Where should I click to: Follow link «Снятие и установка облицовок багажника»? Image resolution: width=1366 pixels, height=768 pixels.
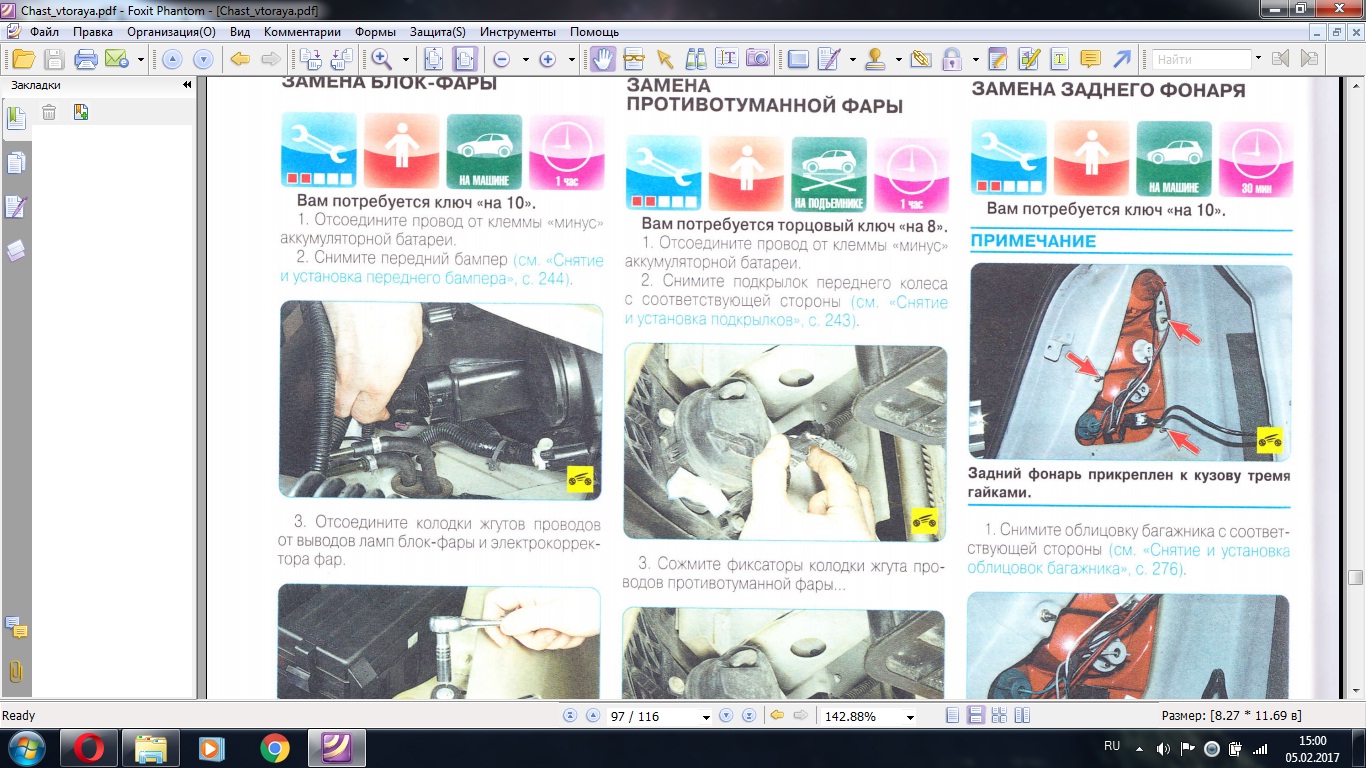[1129, 560]
